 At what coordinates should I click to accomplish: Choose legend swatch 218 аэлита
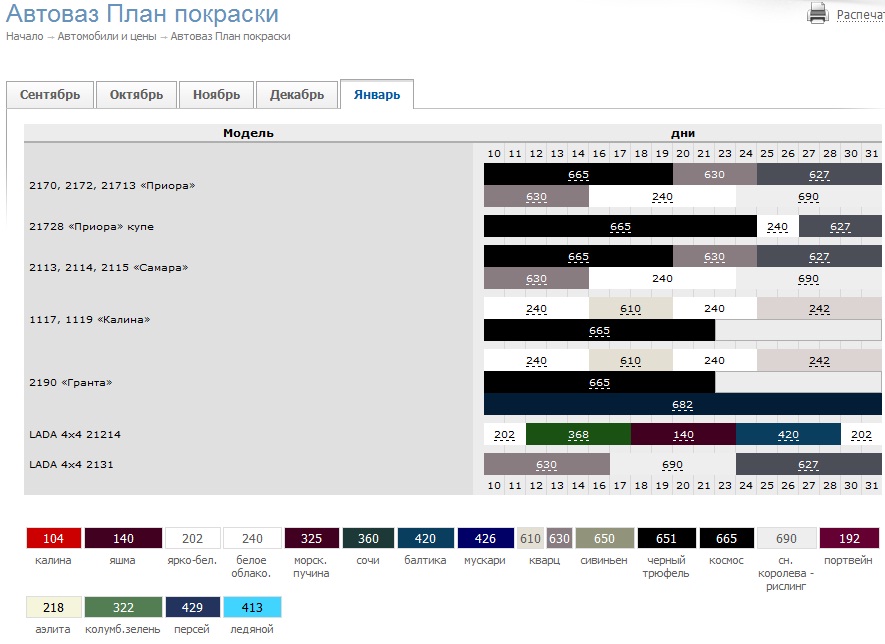click(54, 607)
